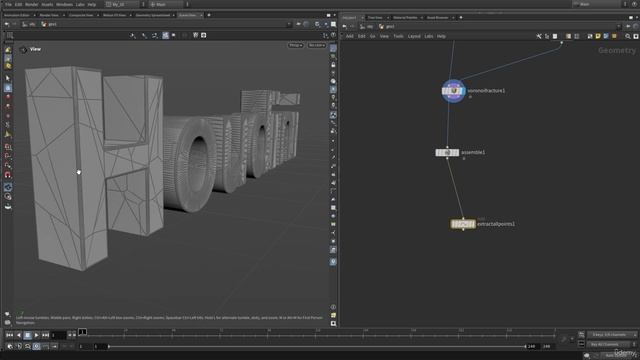
Task: Select the extractallpoints1 node
Action: (463, 224)
